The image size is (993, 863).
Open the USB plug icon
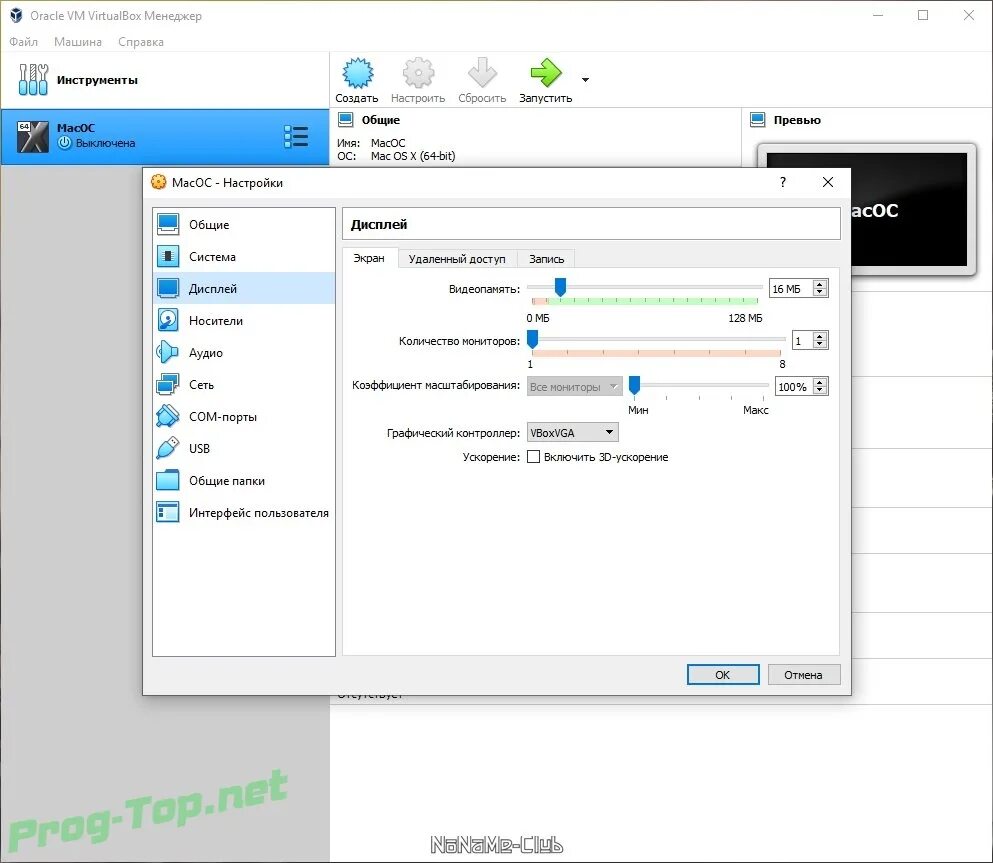(168, 448)
